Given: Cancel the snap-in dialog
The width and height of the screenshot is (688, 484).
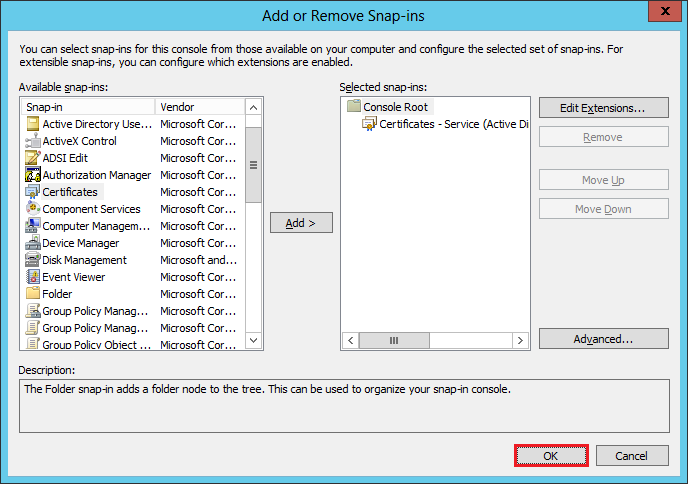Looking at the screenshot, I should click(x=632, y=455).
